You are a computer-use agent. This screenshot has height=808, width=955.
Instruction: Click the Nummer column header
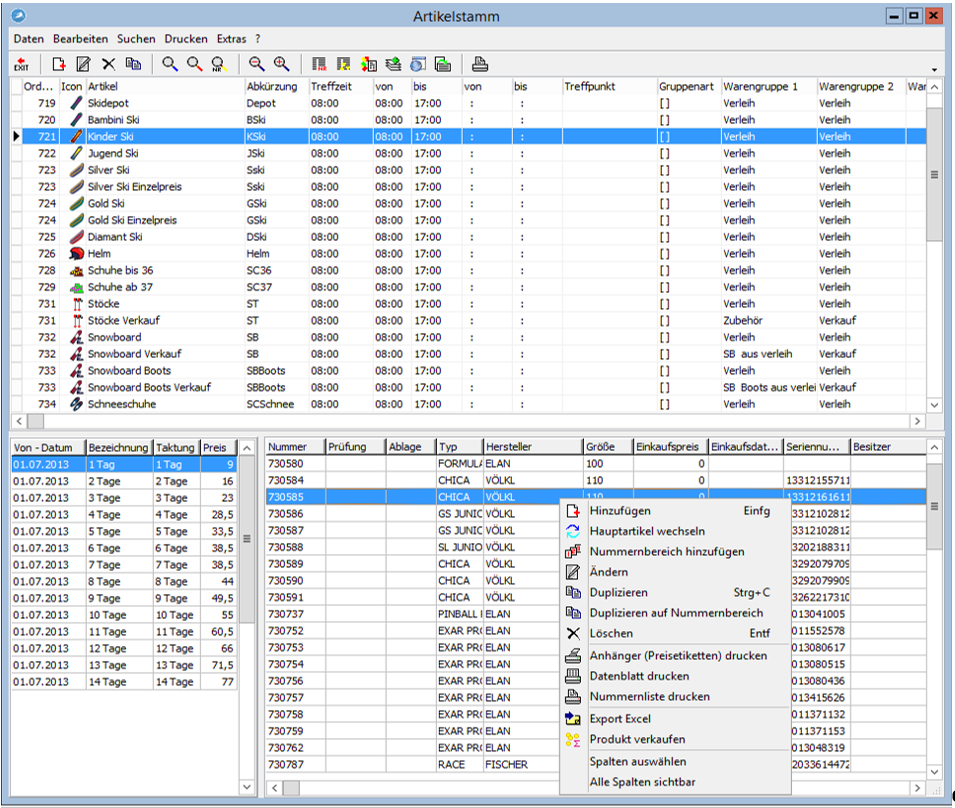[x=295, y=447]
